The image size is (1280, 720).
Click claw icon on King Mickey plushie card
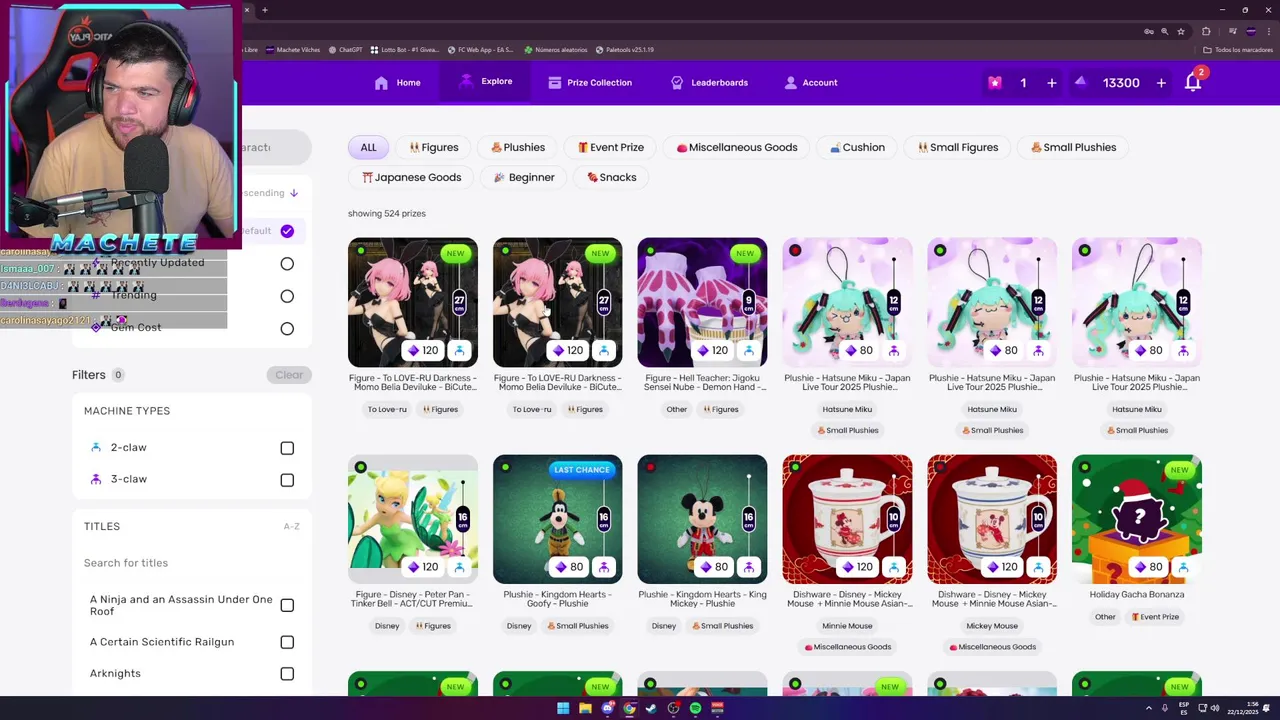[749, 567]
